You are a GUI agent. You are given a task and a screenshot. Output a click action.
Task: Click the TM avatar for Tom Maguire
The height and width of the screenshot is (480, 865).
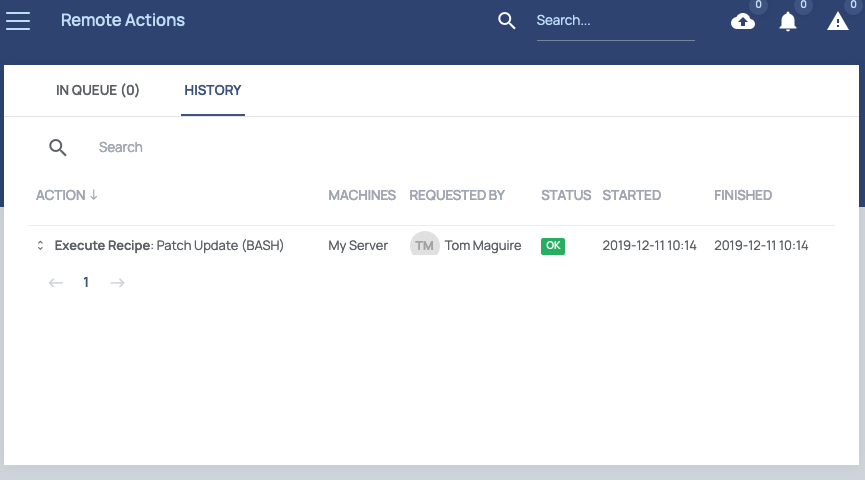tap(424, 245)
